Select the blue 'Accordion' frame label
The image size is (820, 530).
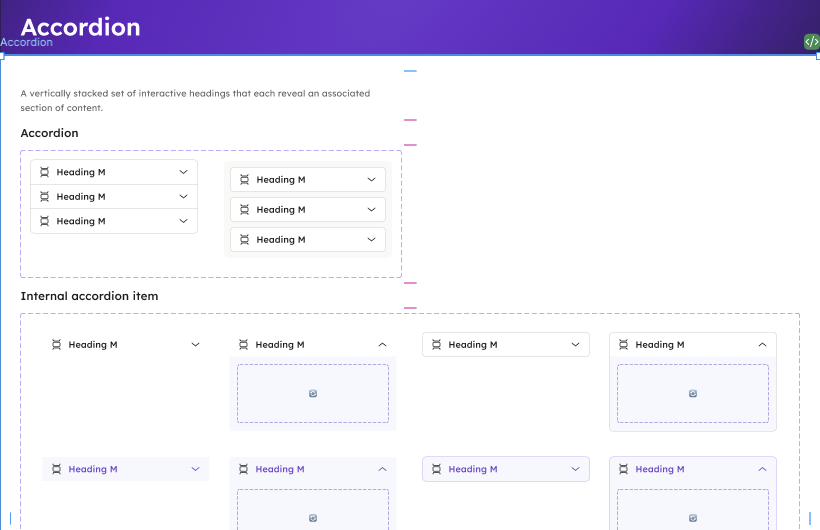click(26, 42)
